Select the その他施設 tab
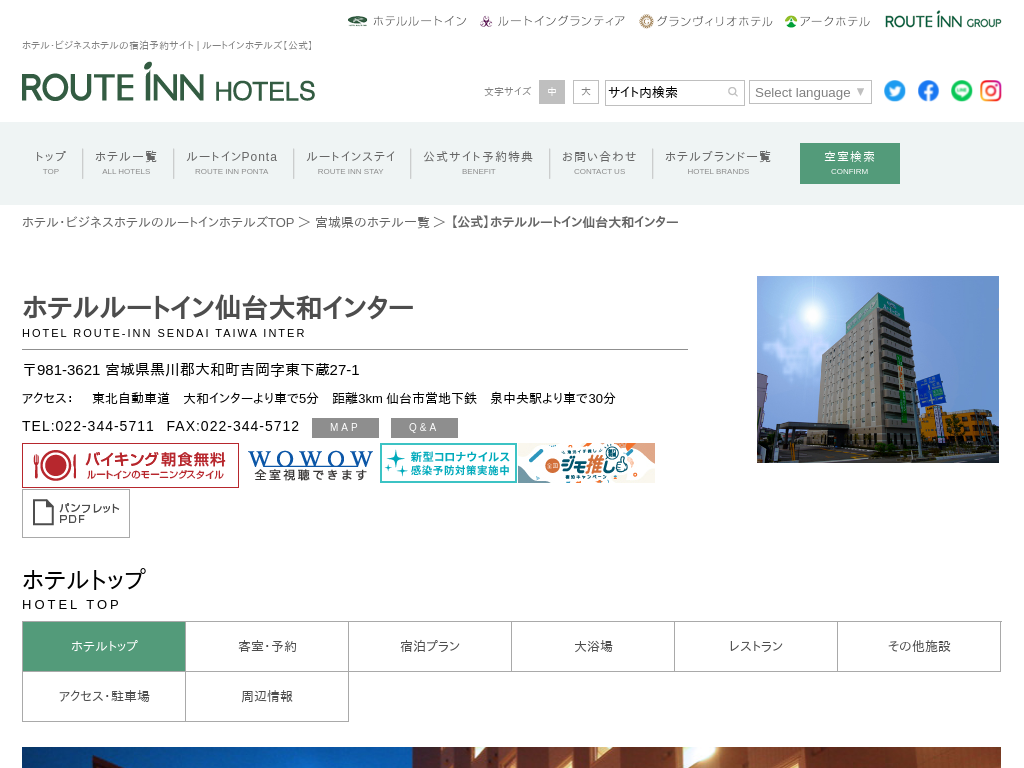Screen dimensions: 1024x768 click(x=919, y=647)
